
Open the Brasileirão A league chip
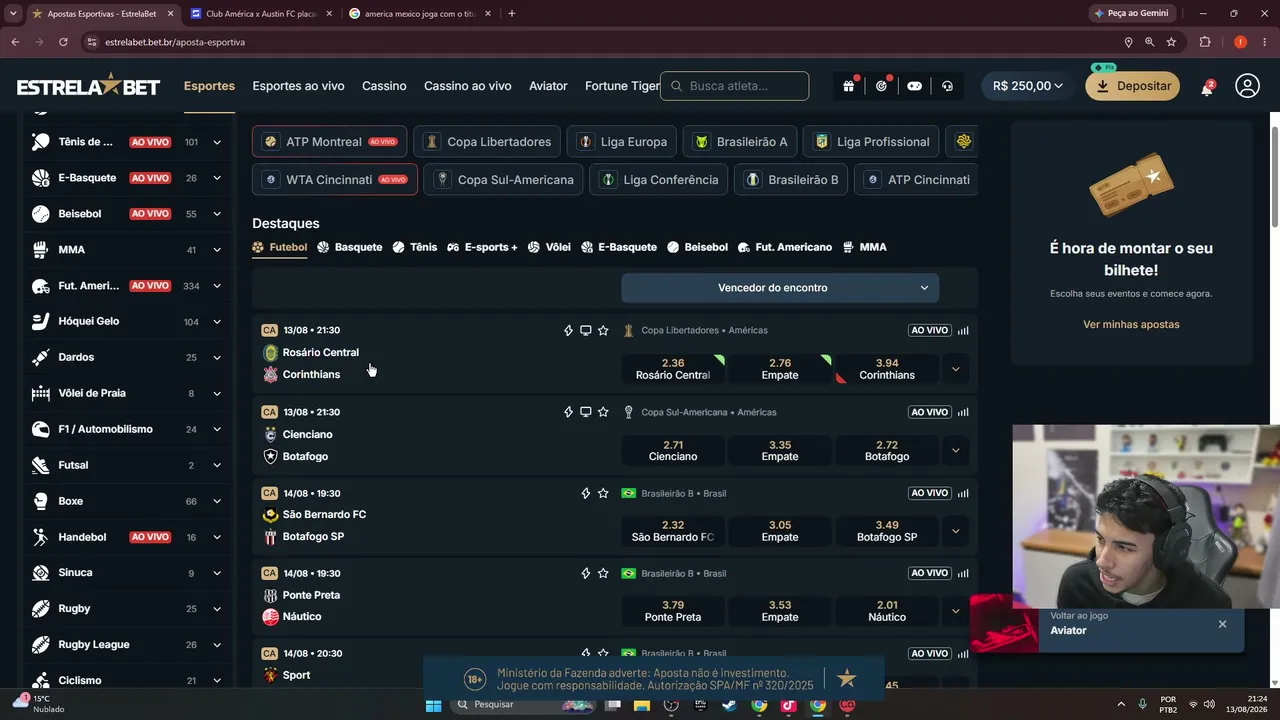(741, 142)
